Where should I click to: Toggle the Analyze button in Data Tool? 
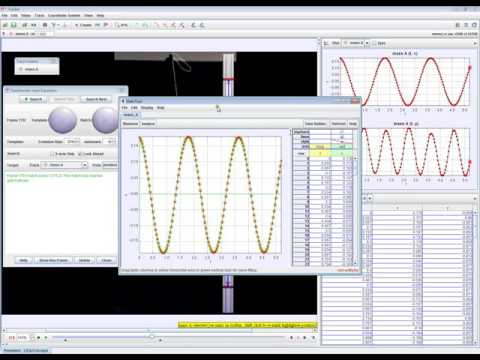pyautogui.click(x=148, y=124)
